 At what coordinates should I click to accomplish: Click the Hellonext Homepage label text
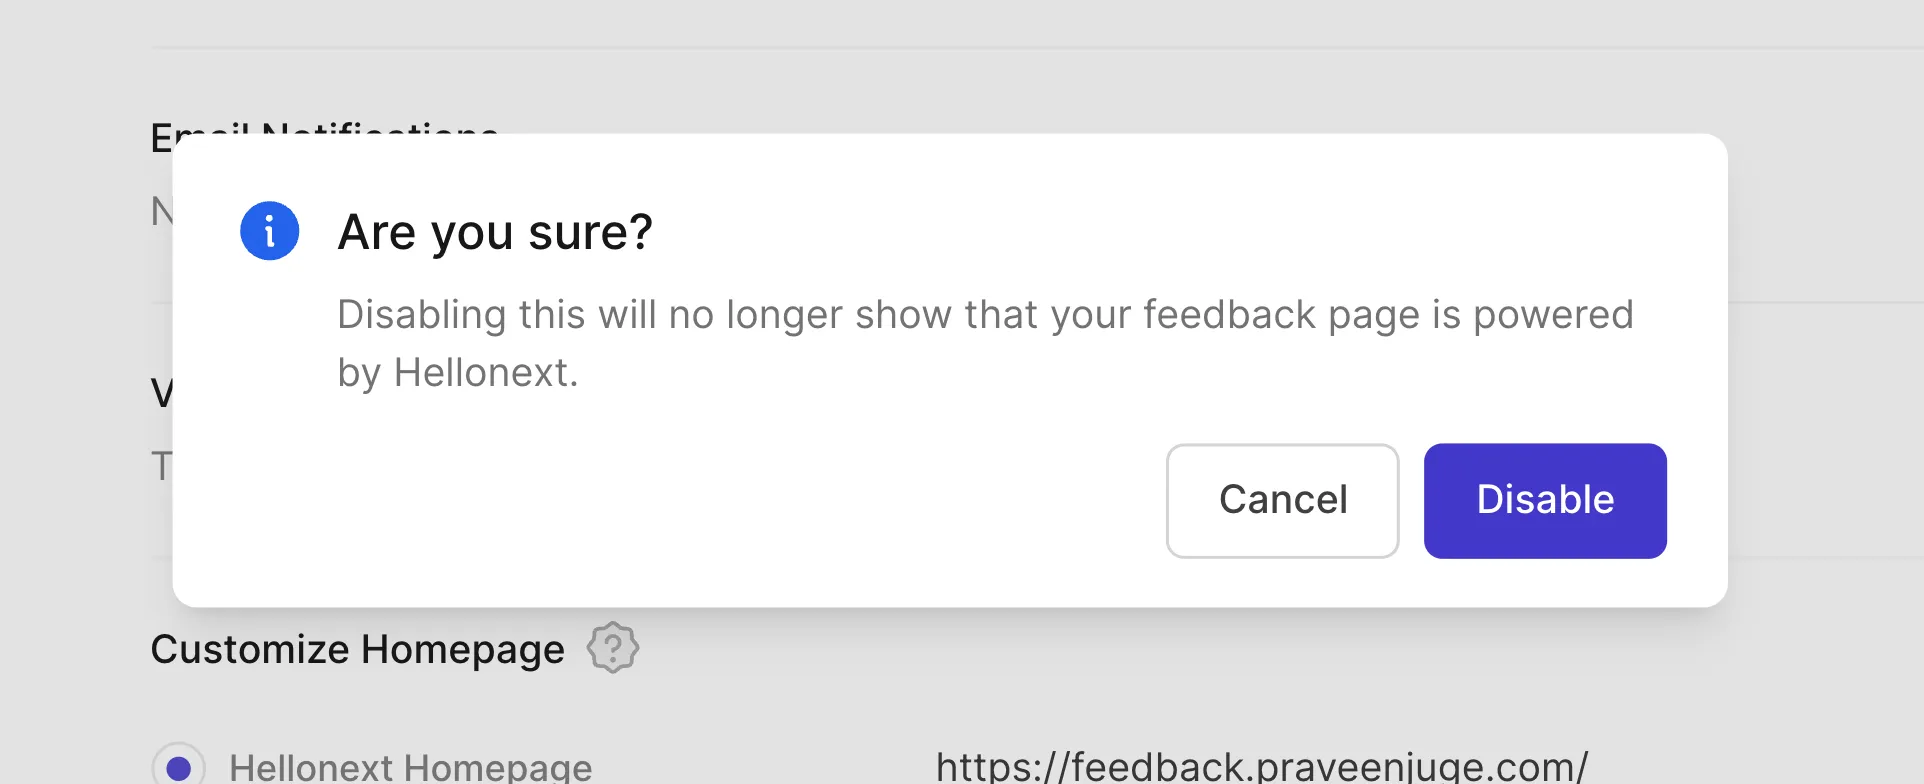pos(411,767)
